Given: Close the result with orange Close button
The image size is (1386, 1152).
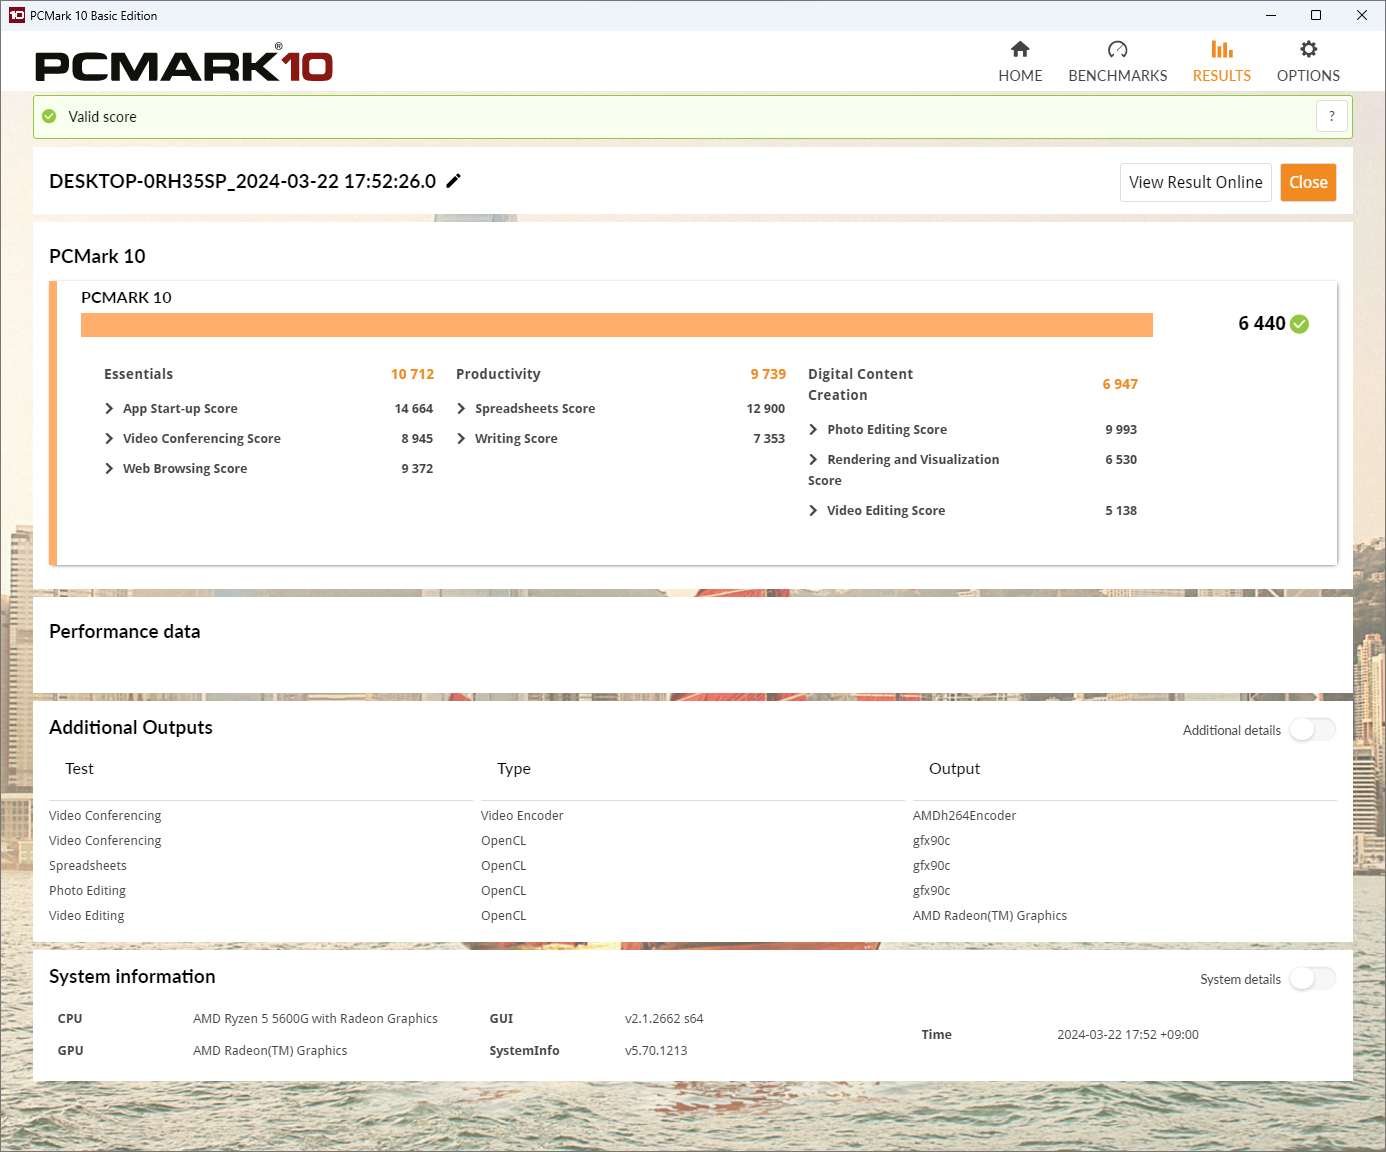Looking at the screenshot, I should point(1308,182).
